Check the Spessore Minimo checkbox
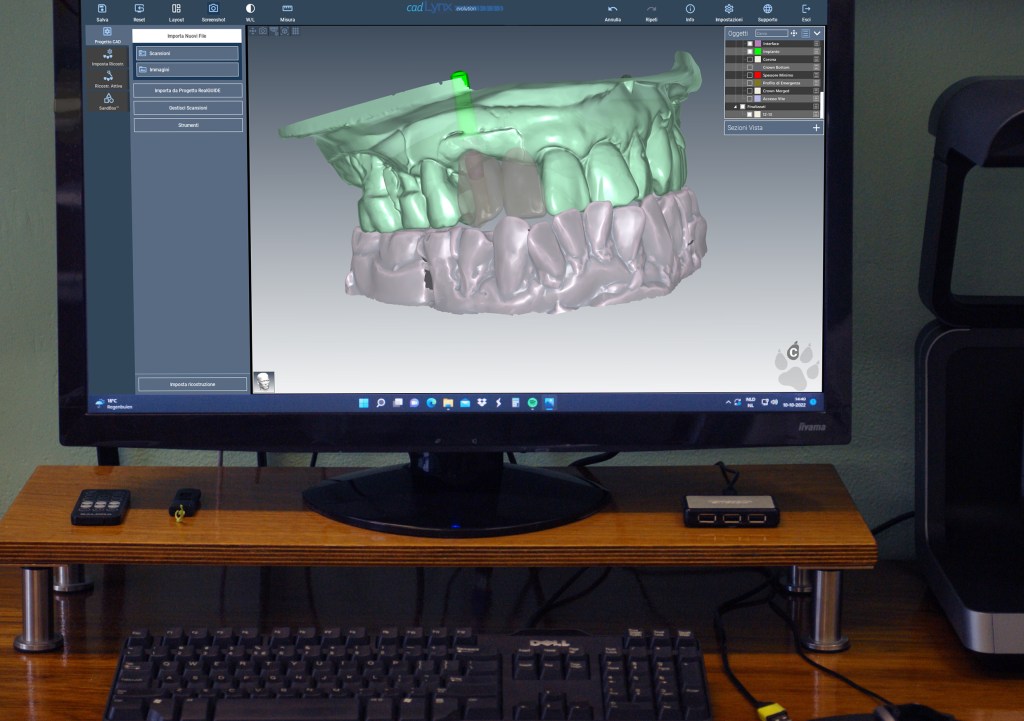The image size is (1024, 721). pos(750,75)
